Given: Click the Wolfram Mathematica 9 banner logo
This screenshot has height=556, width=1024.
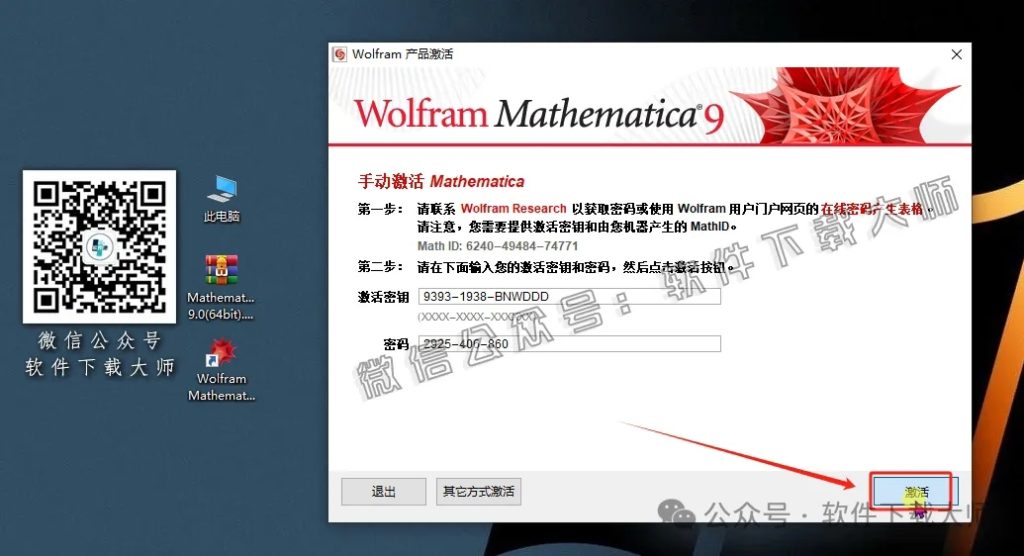Looking at the screenshot, I should pos(539,115).
